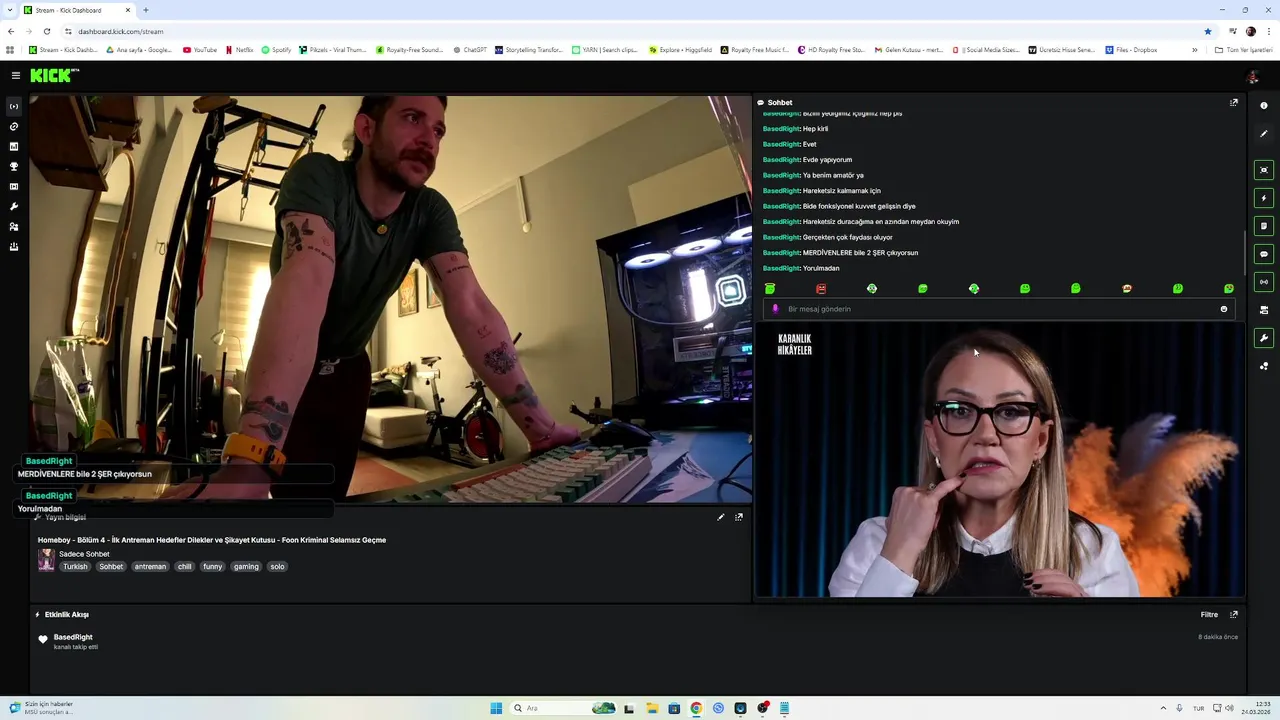Click the three-dots cluster icon in right sidebar
Image resolution: width=1280 pixels, height=720 pixels.
1264,366
